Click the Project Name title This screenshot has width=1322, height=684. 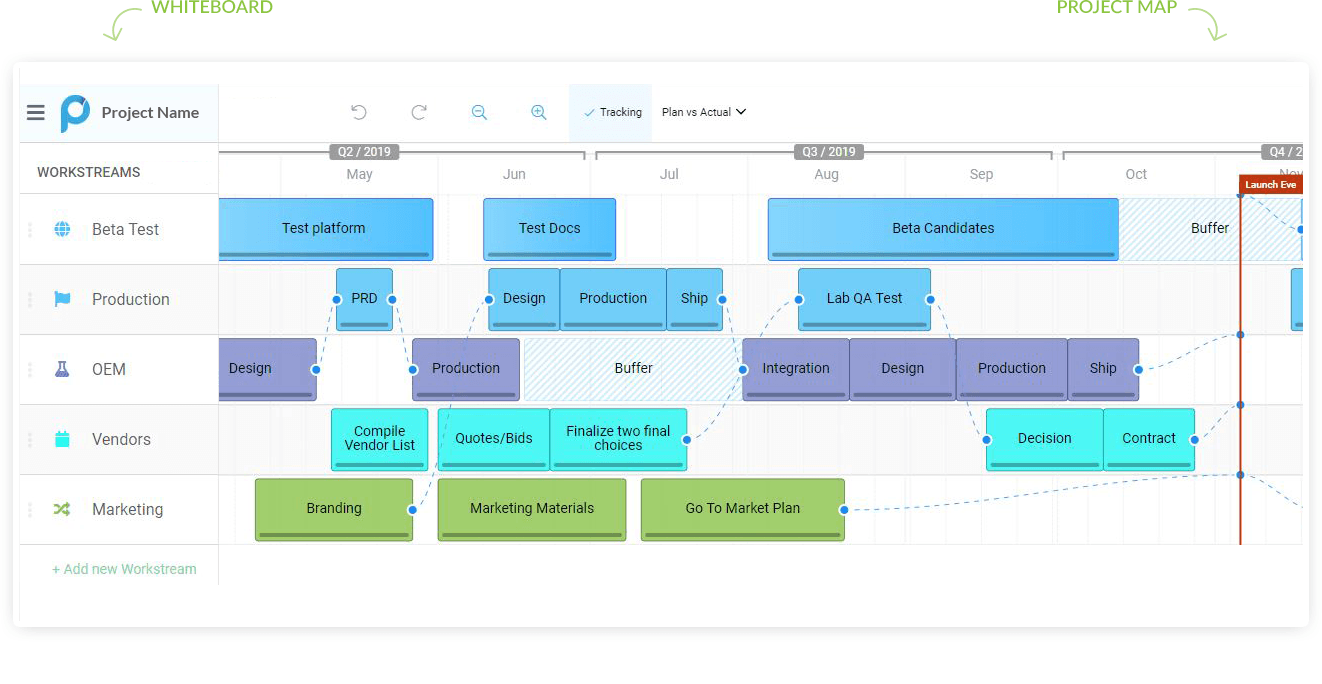tap(150, 113)
